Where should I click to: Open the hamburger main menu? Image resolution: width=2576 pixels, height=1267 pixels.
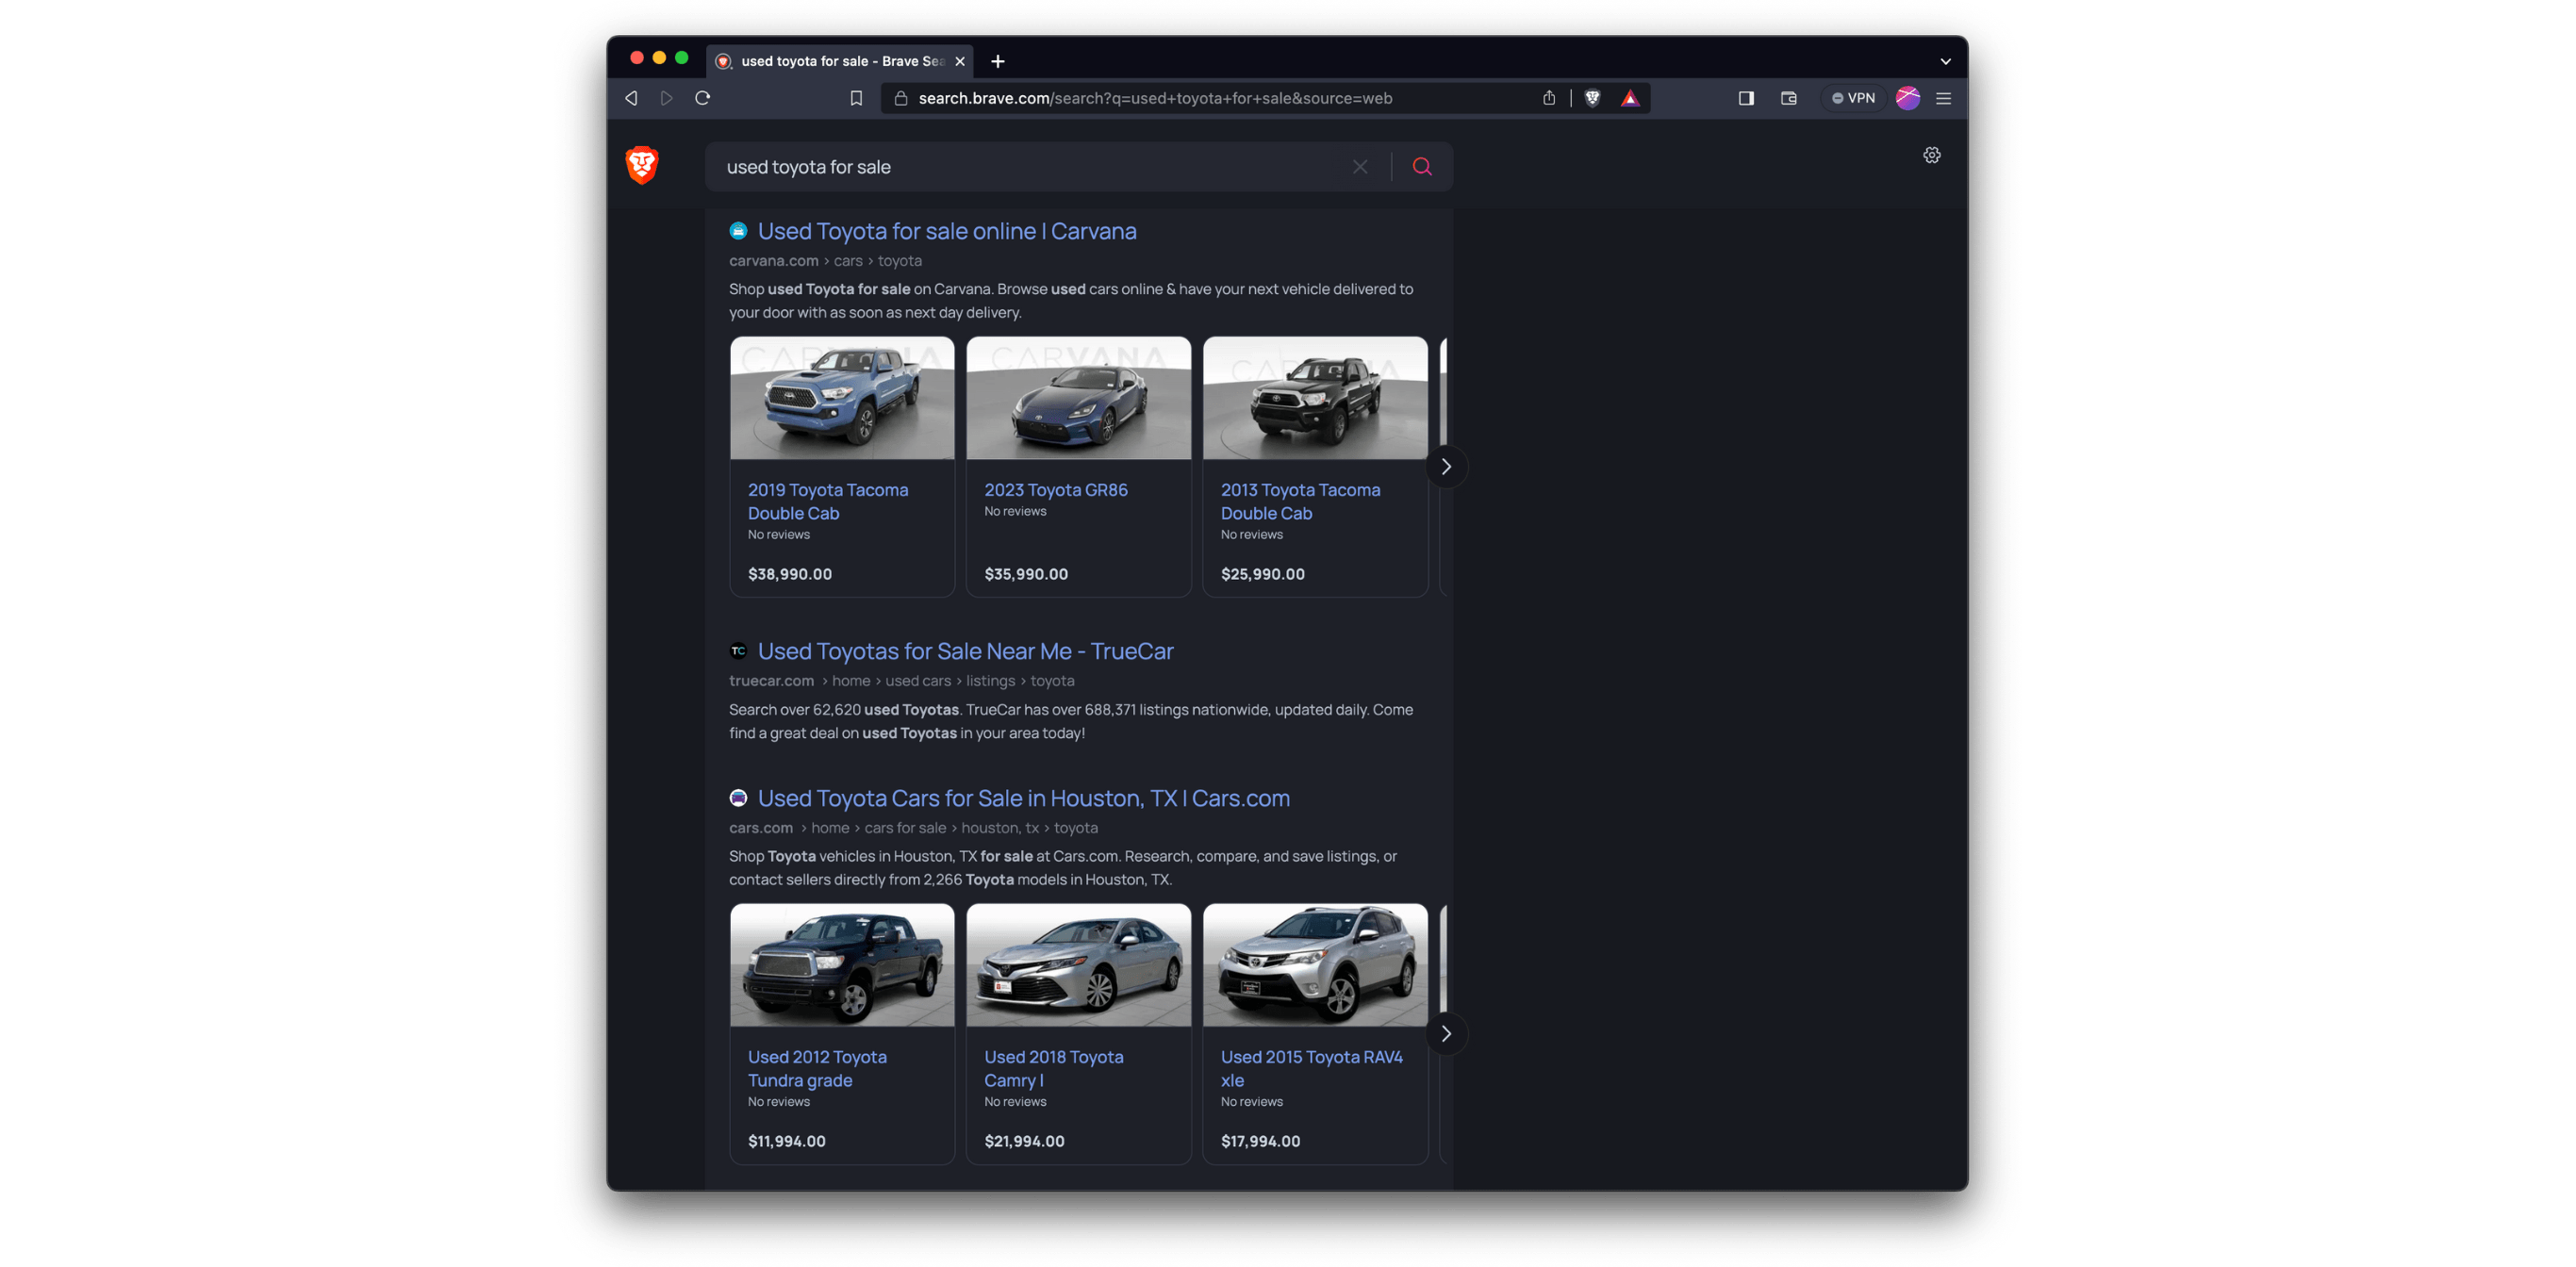pos(1943,98)
